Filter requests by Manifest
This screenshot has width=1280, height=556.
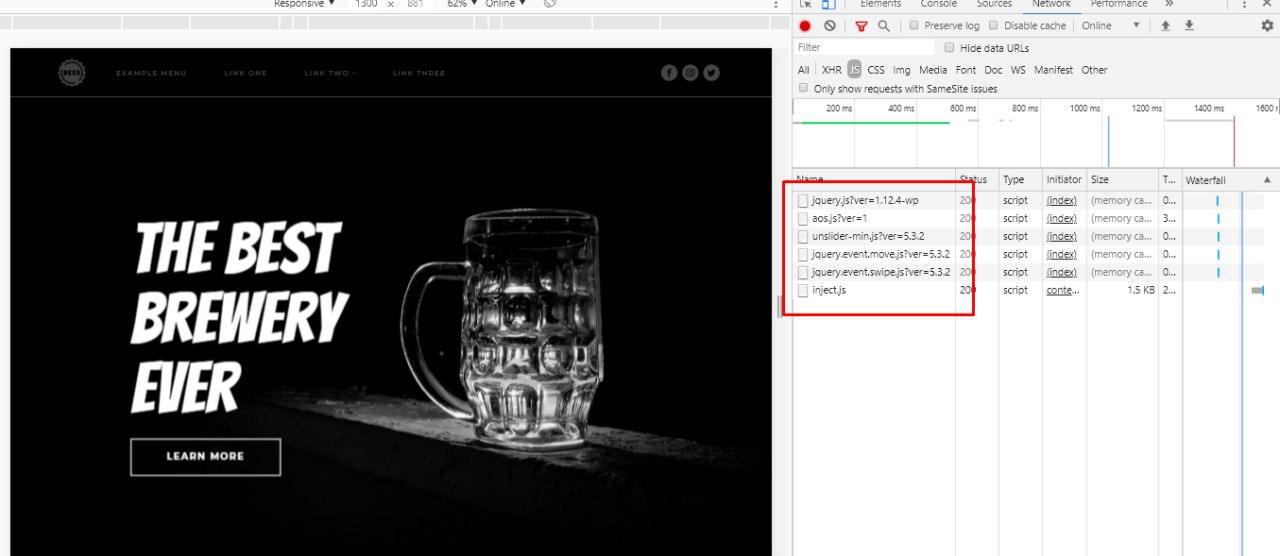(1053, 70)
